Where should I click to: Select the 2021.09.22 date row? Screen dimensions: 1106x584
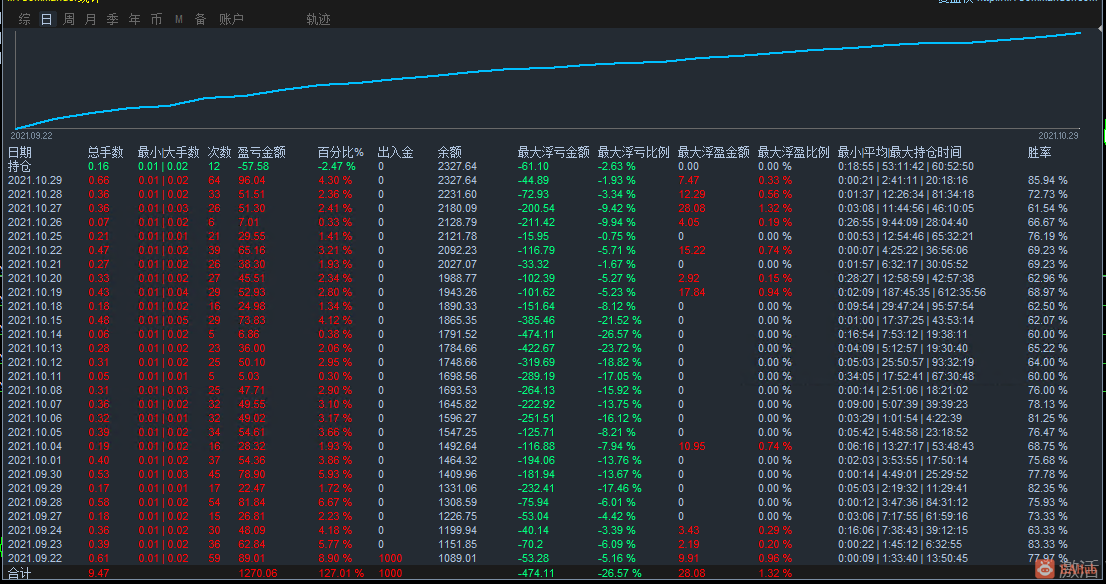pos(35,558)
